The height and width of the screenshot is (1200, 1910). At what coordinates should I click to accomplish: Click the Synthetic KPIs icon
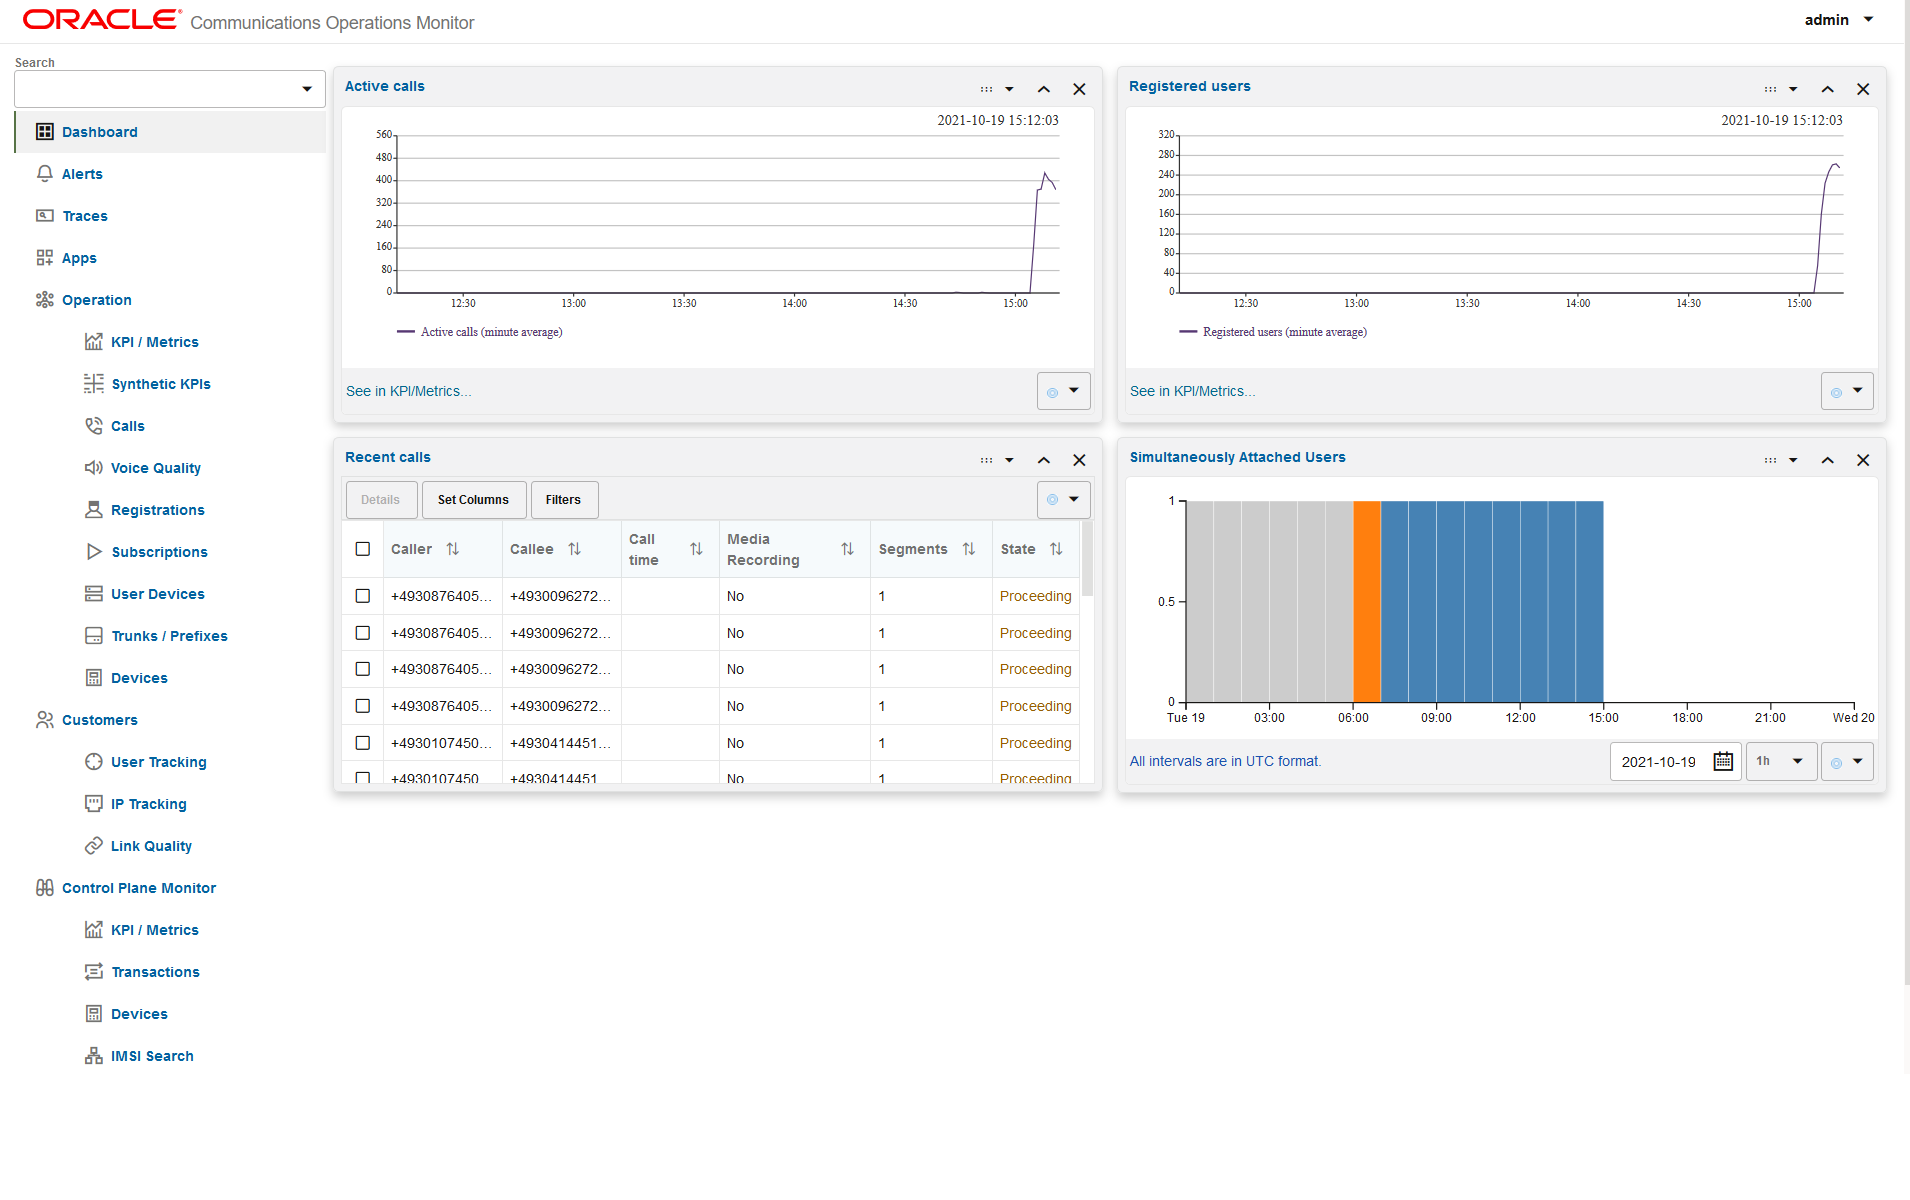tap(93, 384)
